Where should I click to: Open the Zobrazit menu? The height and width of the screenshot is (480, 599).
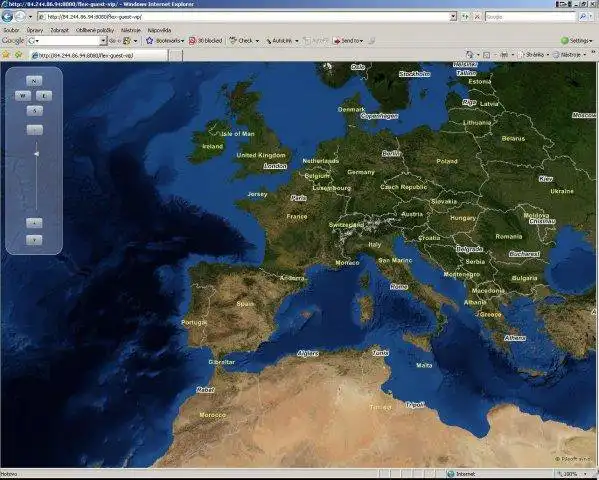coord(60,30)
